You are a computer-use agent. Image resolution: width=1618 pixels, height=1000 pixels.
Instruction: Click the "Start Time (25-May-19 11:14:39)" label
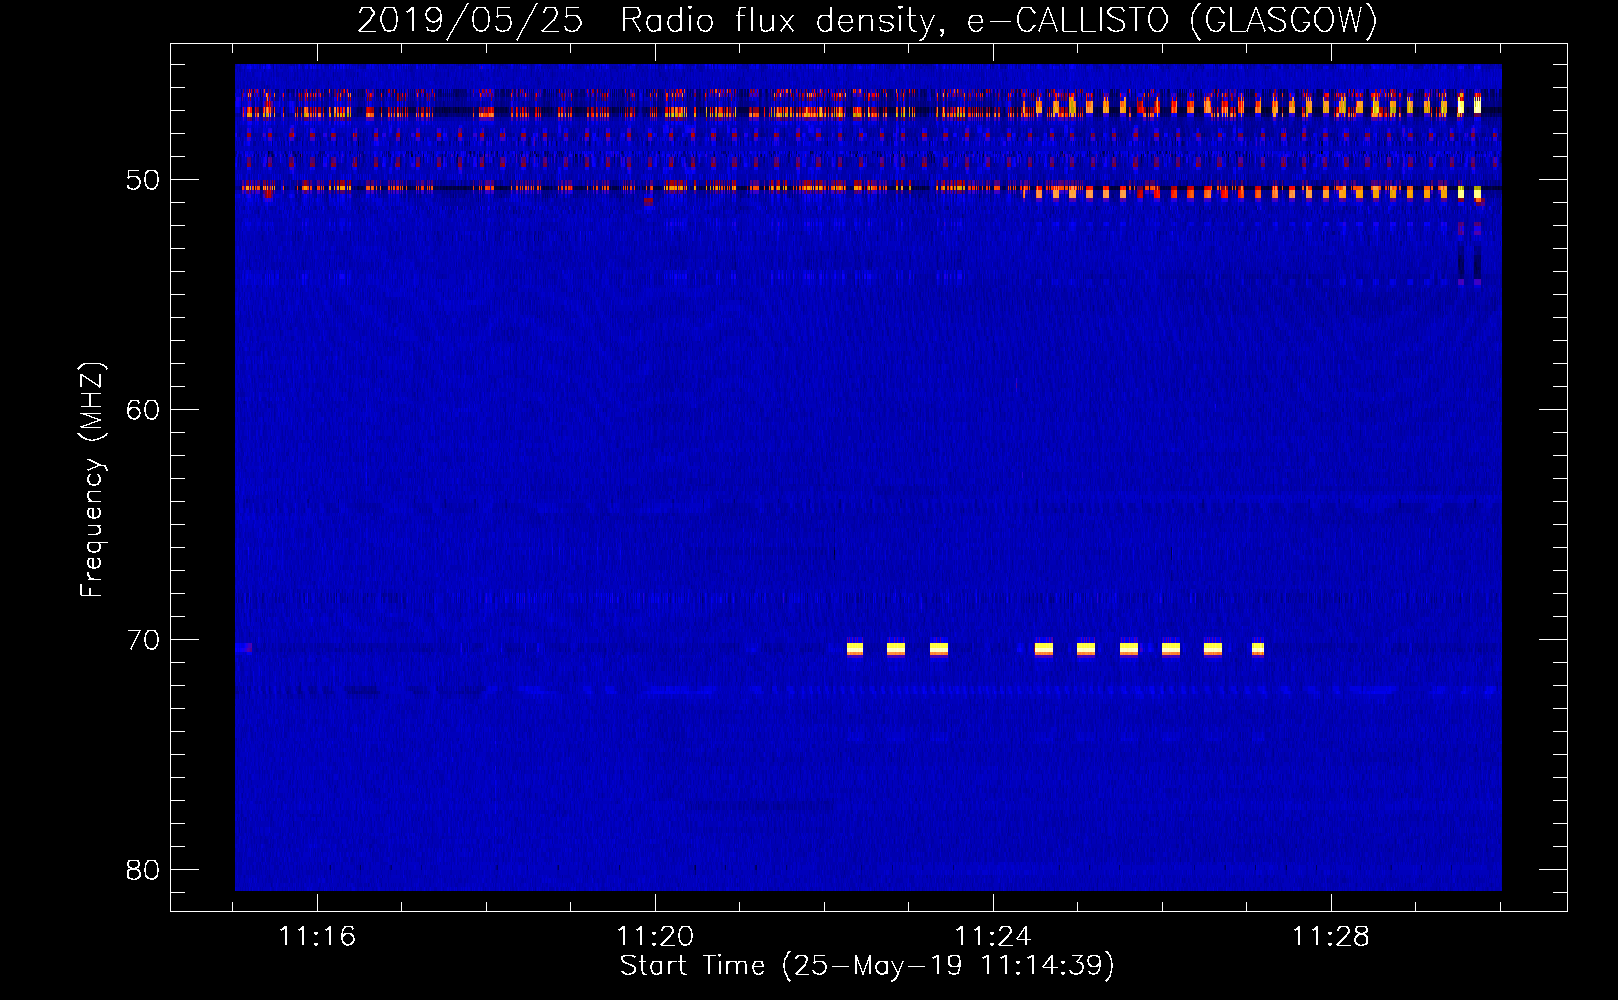tap(867, 966)
